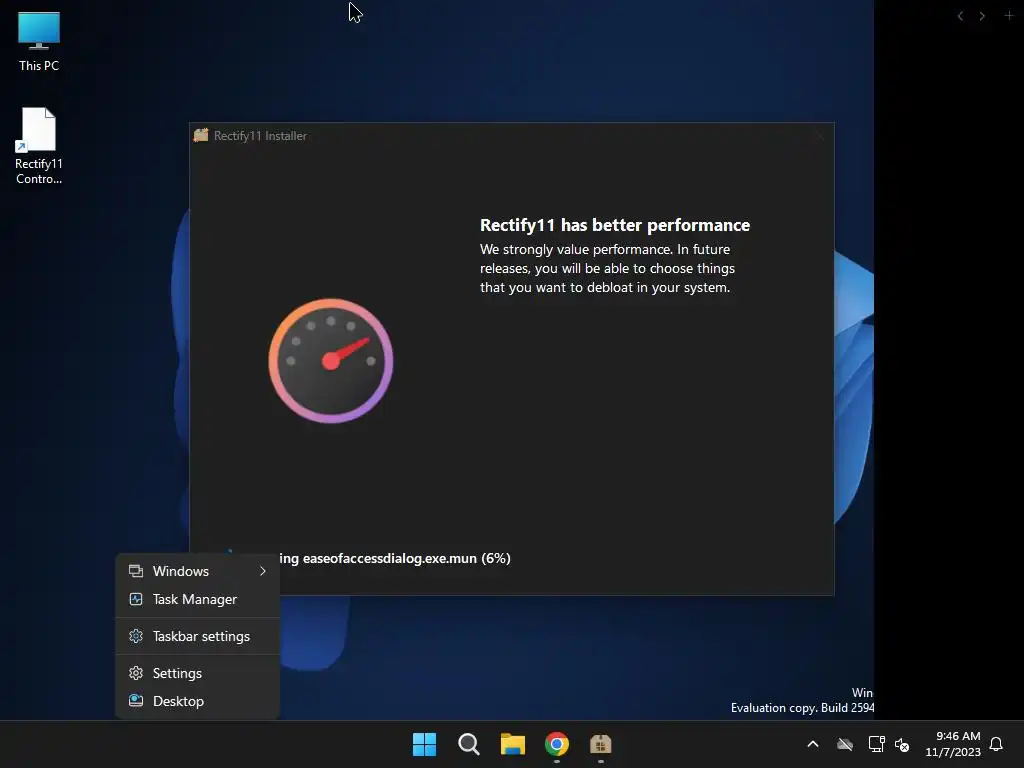
Task: Click the date 11/7/2023 in taskbar
Action: 953,752
